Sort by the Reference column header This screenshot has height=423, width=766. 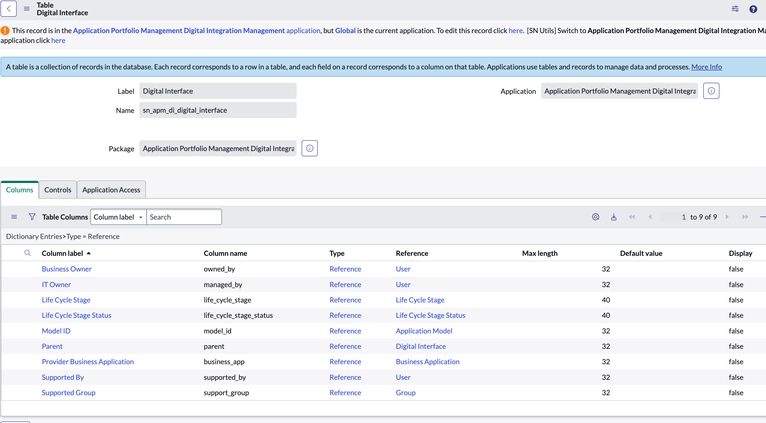coord(412,253)
